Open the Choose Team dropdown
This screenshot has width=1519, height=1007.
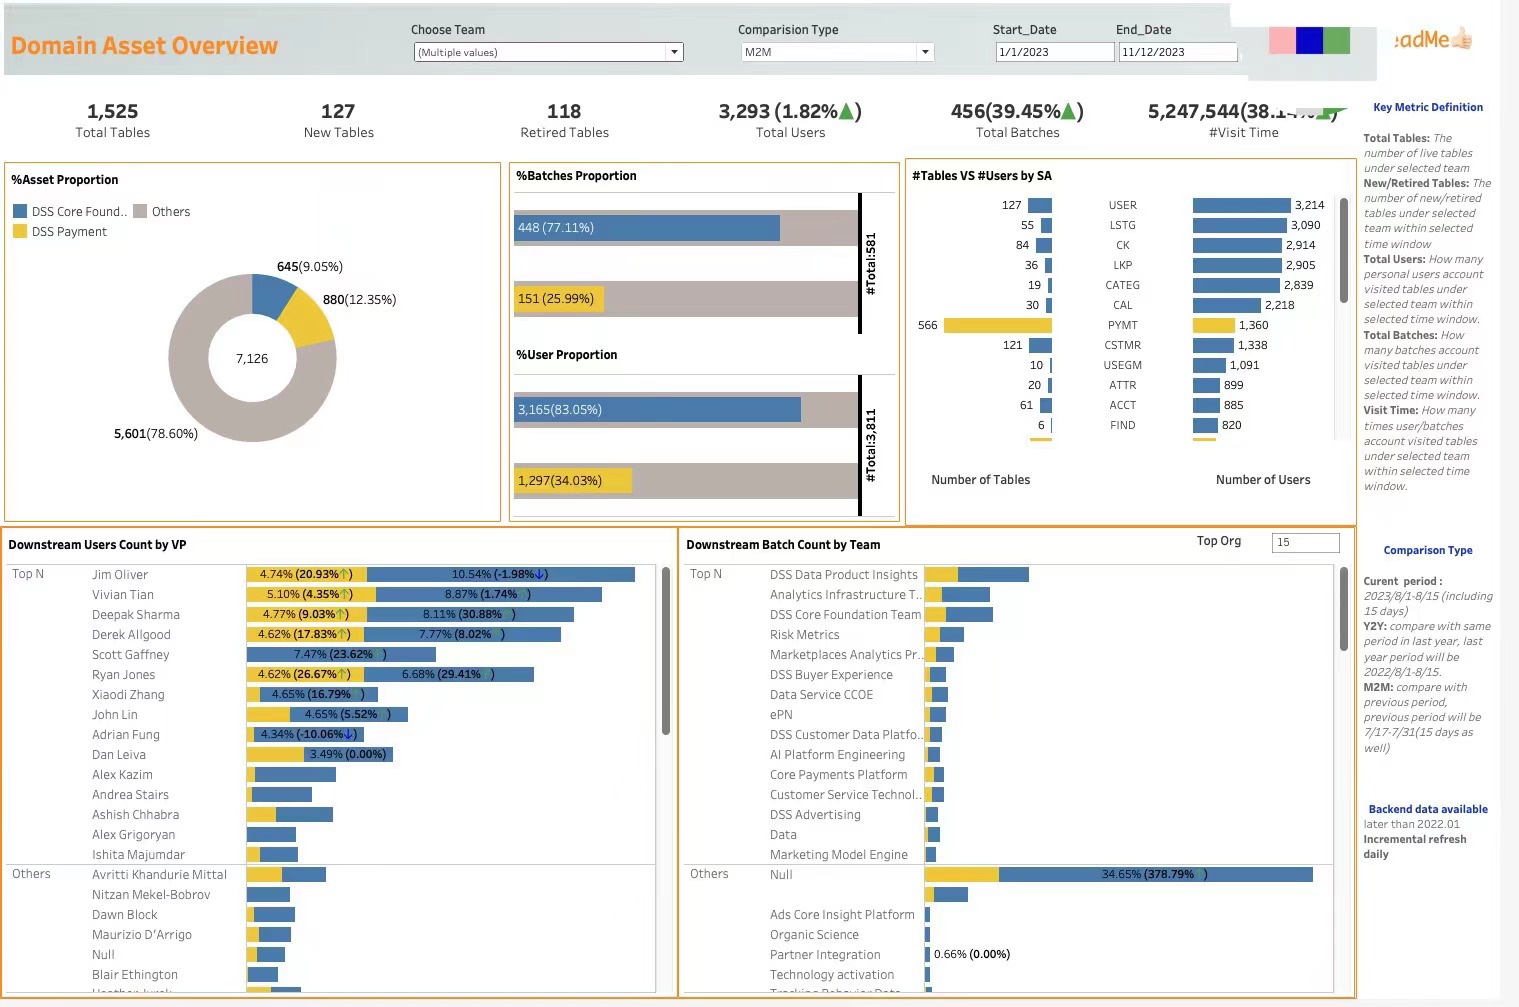[x=548, y=52]
